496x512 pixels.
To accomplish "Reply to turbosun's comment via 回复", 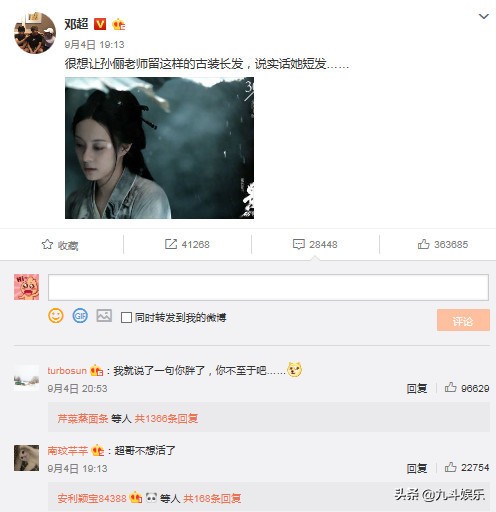I will (x=417, y=388).
